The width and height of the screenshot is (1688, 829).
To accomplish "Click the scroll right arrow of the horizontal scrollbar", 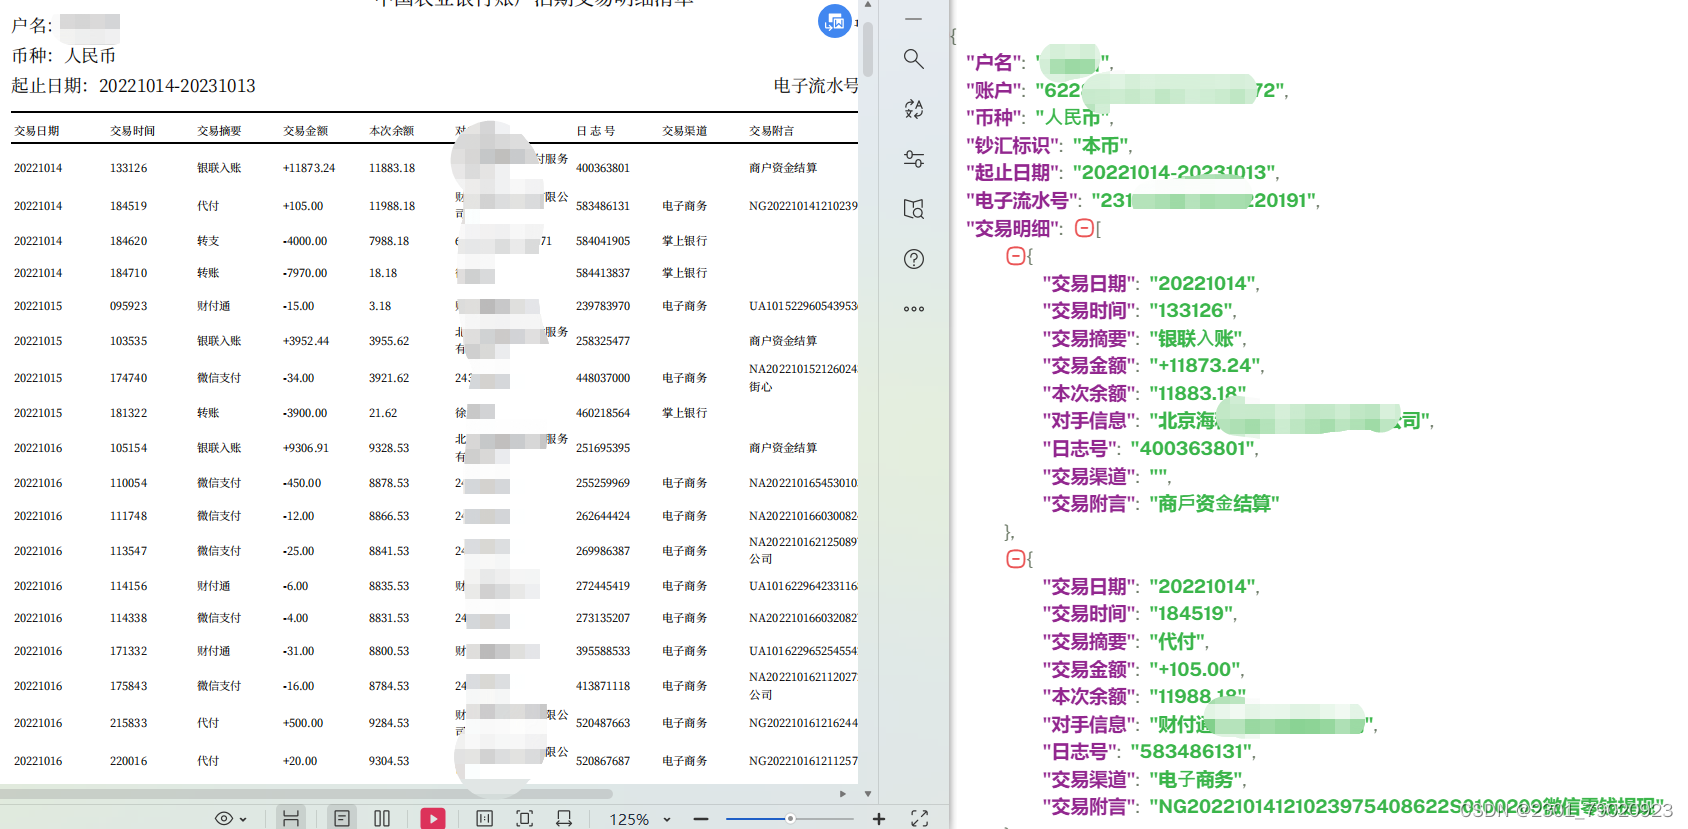I will click(843, 794).
